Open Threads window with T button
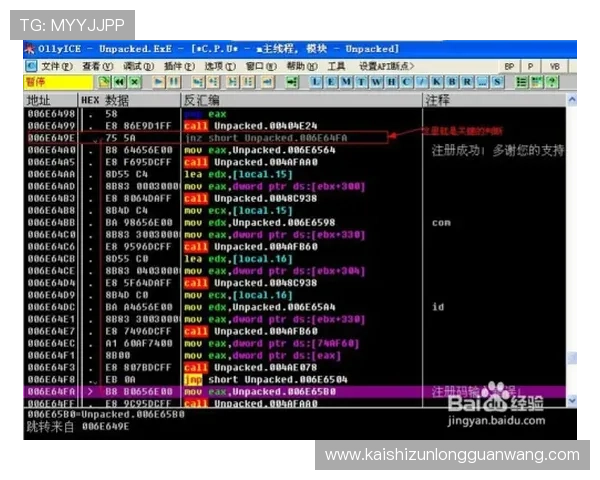Image resolution: width=600 pixels, height=480 pixels. 361,82
